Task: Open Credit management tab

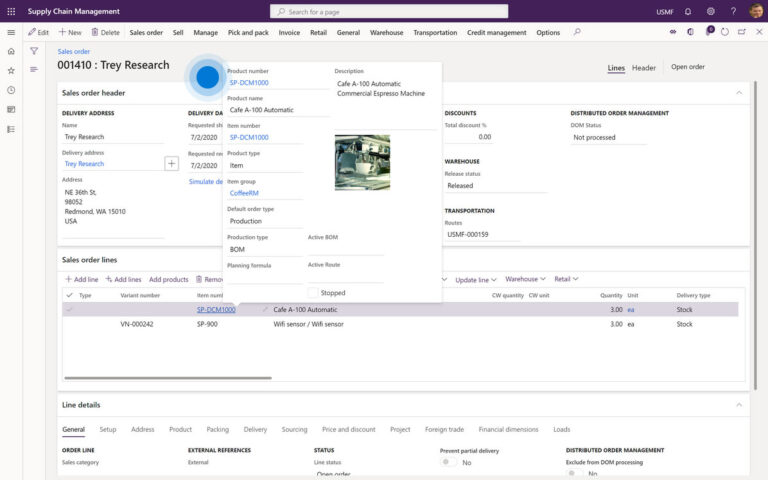Action: 497,32
